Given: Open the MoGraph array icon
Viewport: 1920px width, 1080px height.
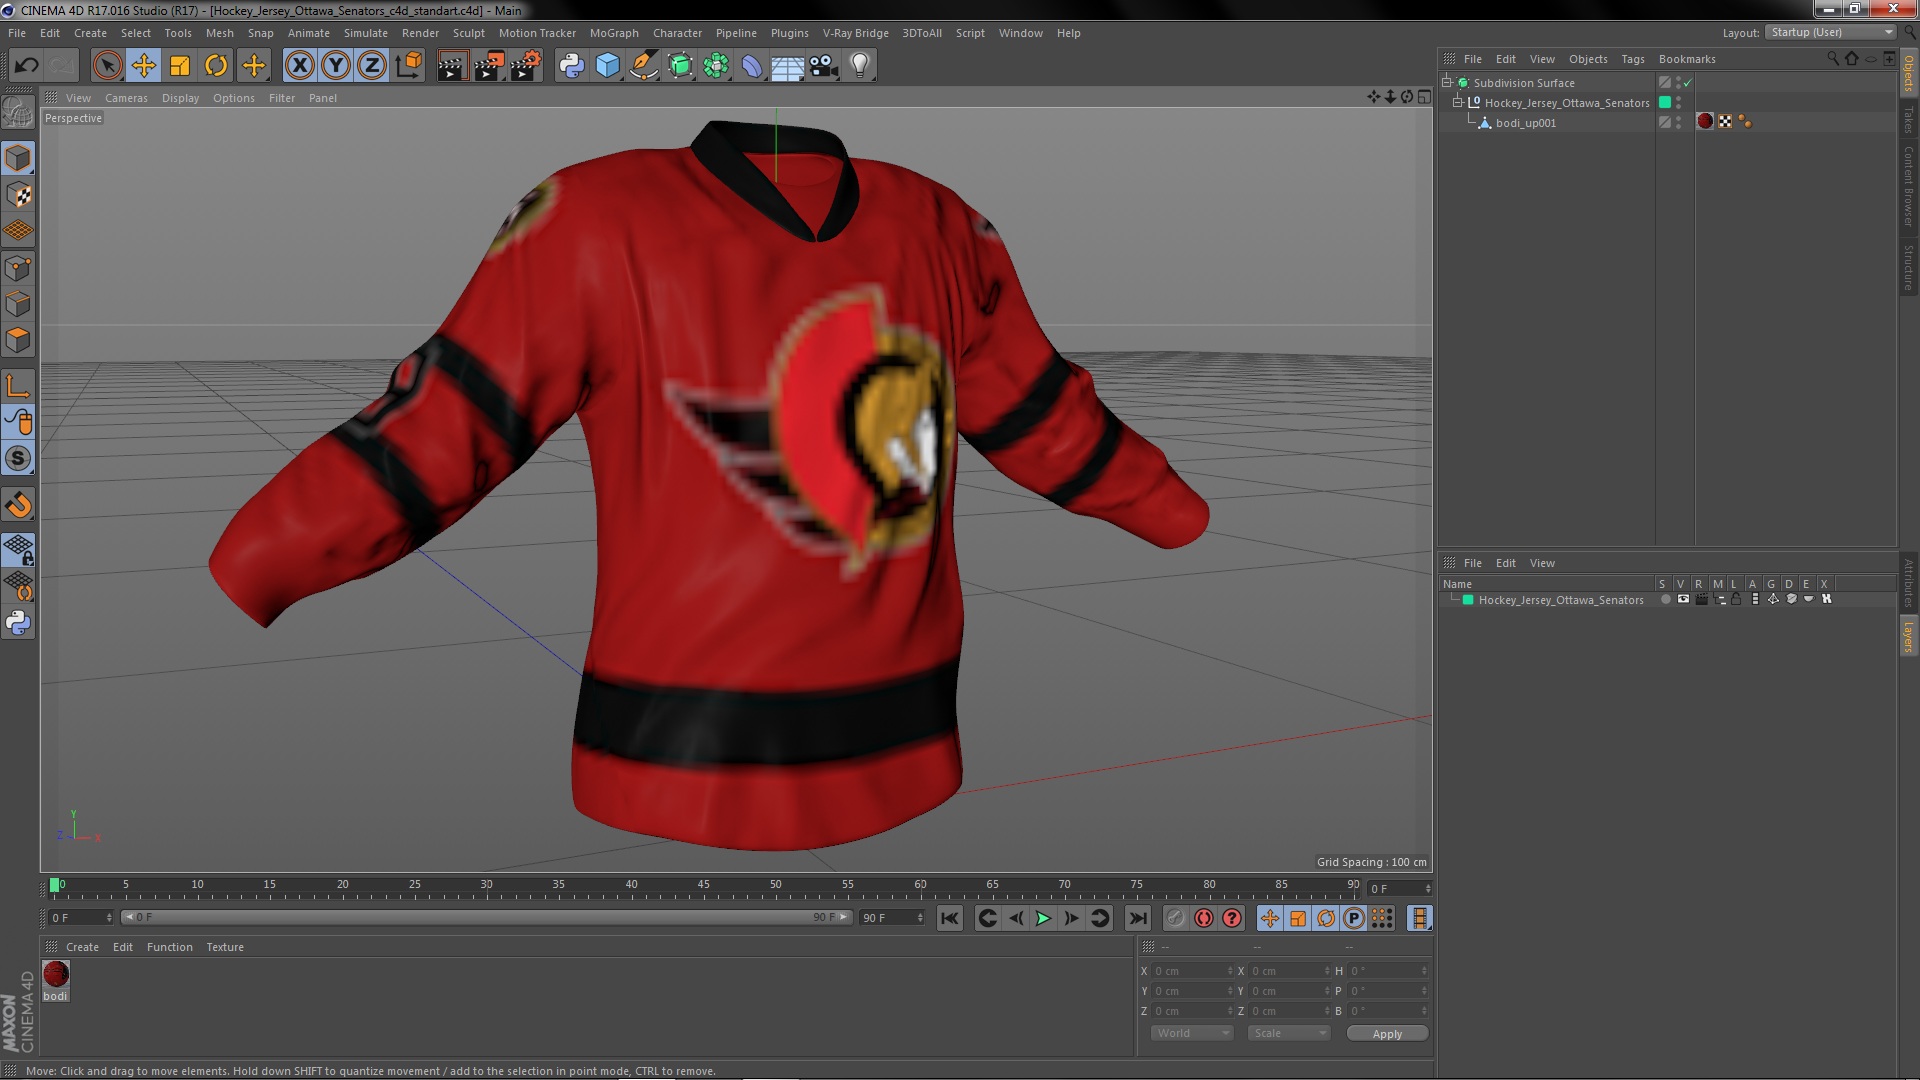Looking at the screenshot, I should 716,66.
